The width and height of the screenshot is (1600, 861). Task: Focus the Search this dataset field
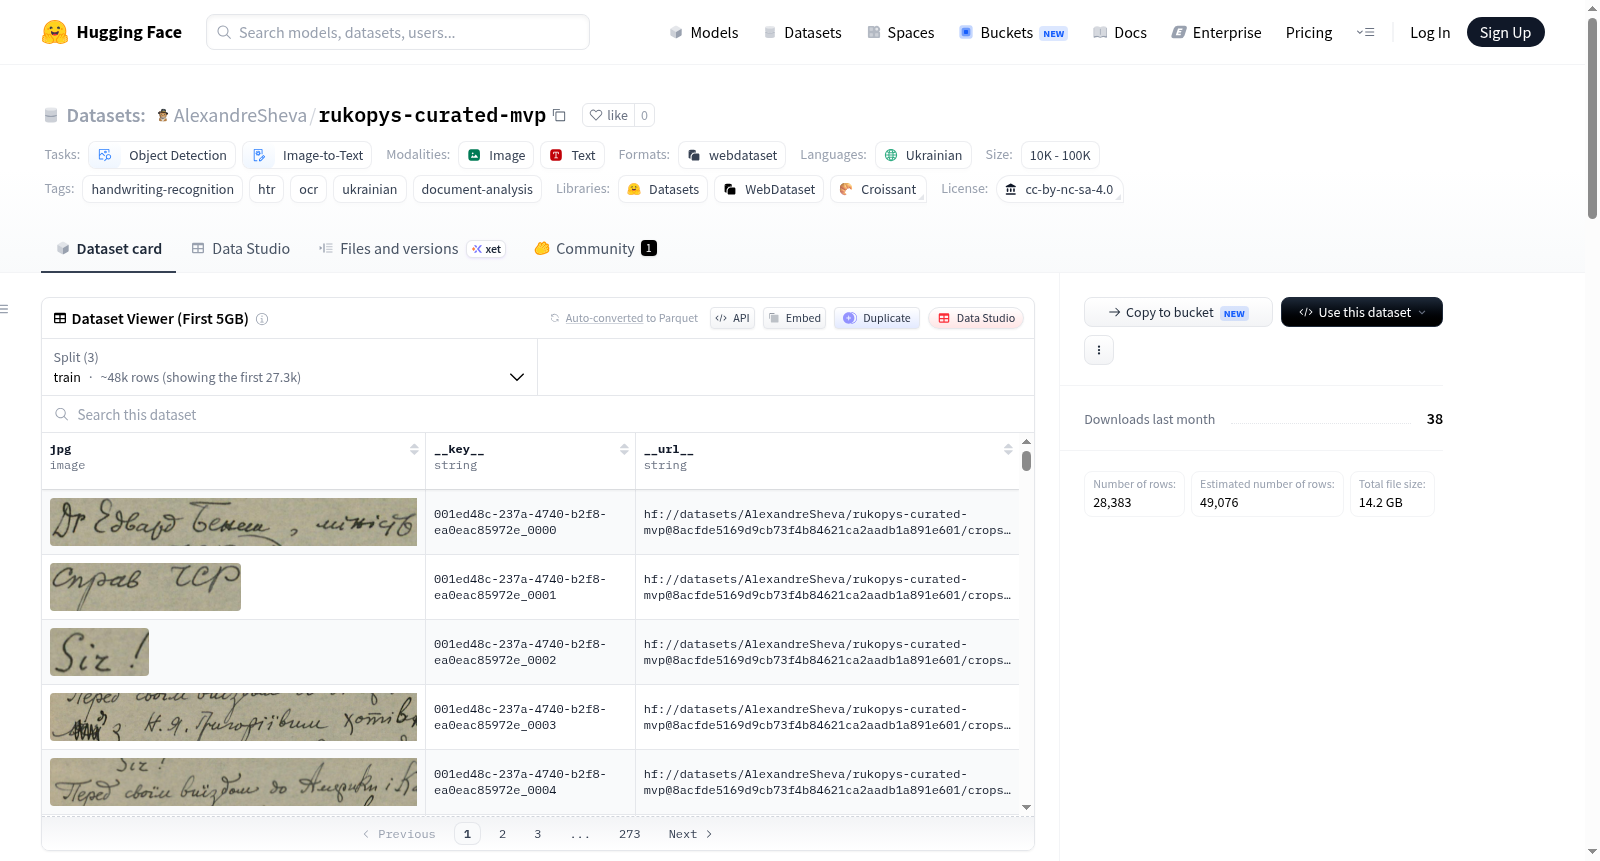point(538,414)
